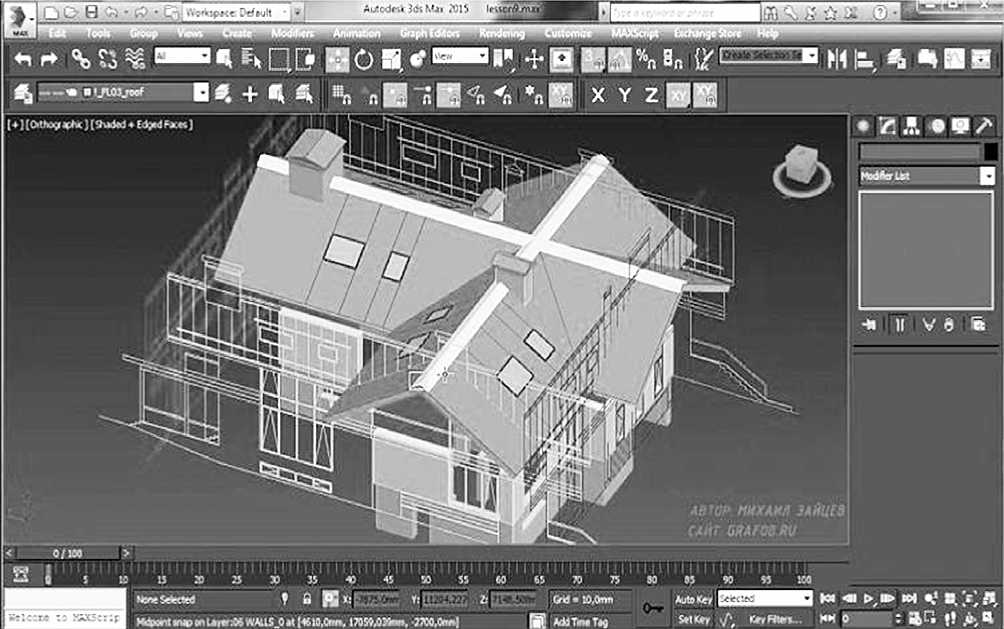Image resolution: width=1004 pixels, height=629 pixels.
Task: Toggle the Angle Snap button
Action: click(619, 60)
